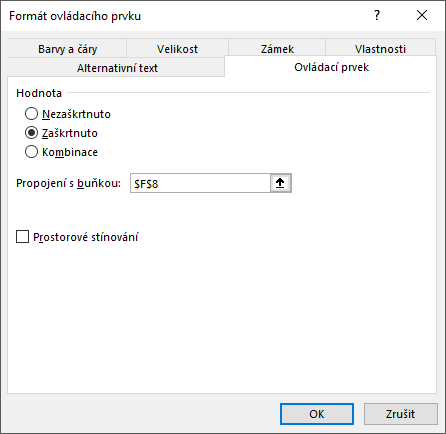The image size is (446, 434).
Task: Click the collapse dialog range-select arrow icon
Action: coord(280,183)
